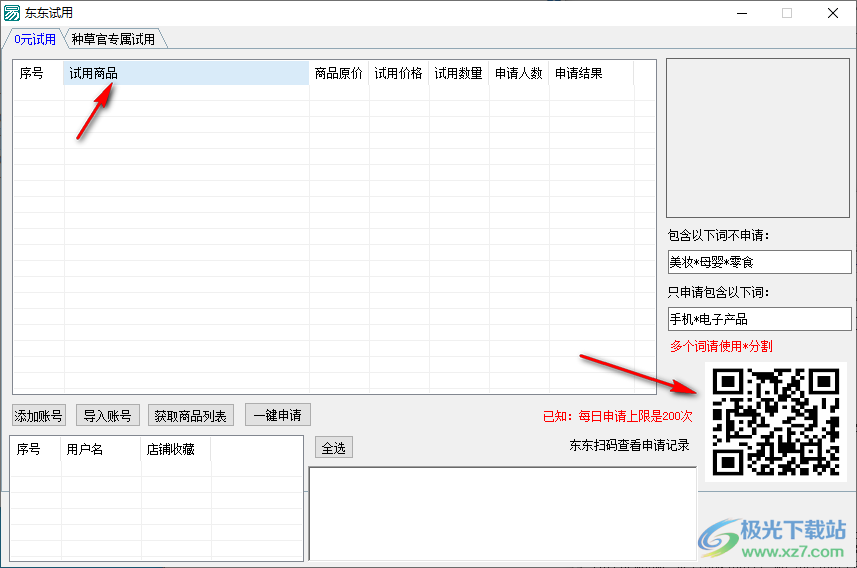Click the 包含以下词不申请 label

point(718,236)
